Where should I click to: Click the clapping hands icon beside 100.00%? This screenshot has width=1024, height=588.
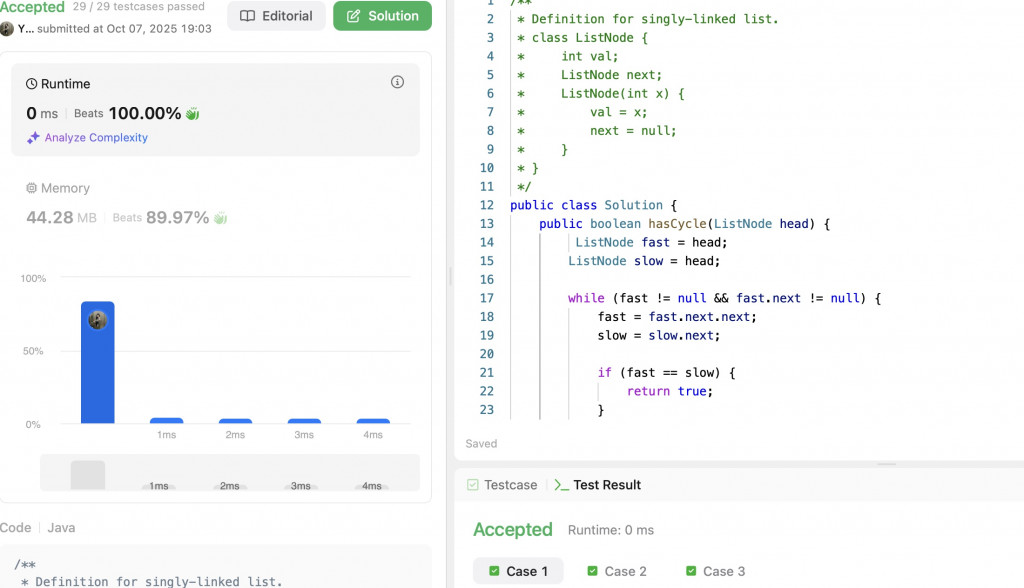tap(192, 114)
